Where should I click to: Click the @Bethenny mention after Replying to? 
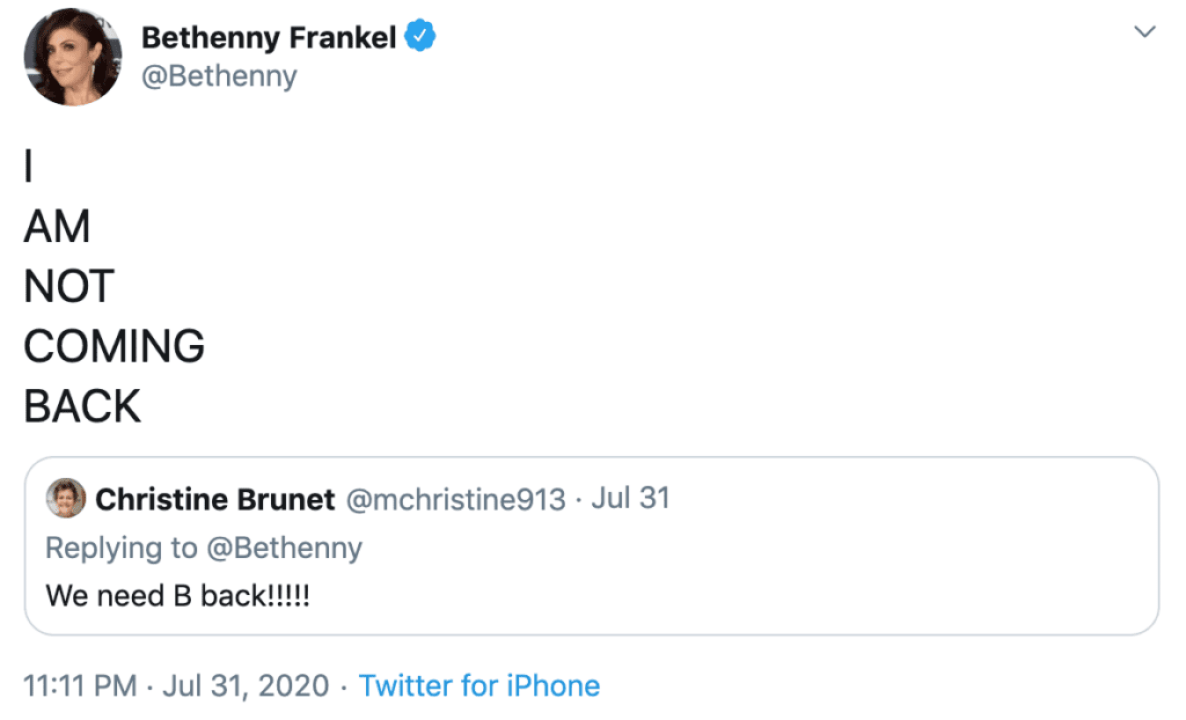[x=283, y=548]
